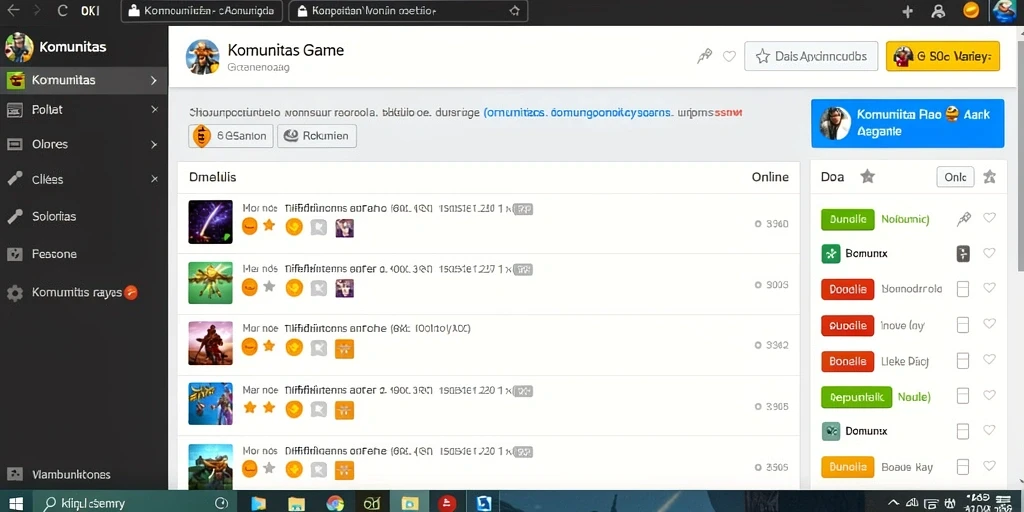Click the yellow Soc Variey button
The height and width of the screenshot is (512, 1024).
tap(943, 57)
